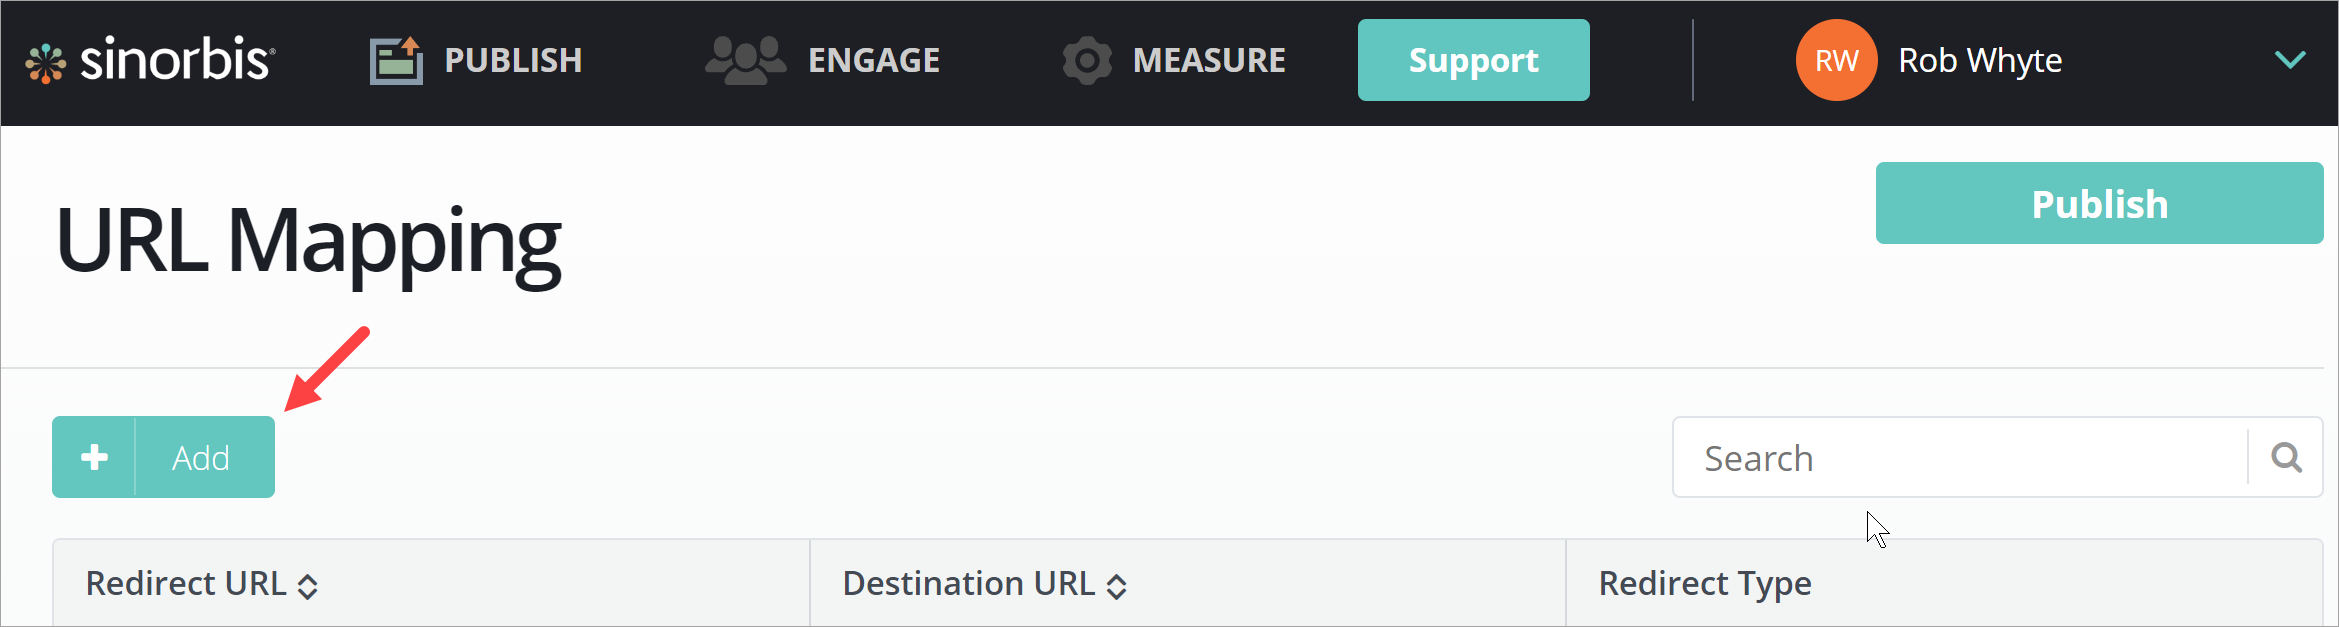Click the Support button
The image size is (2339, 627).
1473,61
